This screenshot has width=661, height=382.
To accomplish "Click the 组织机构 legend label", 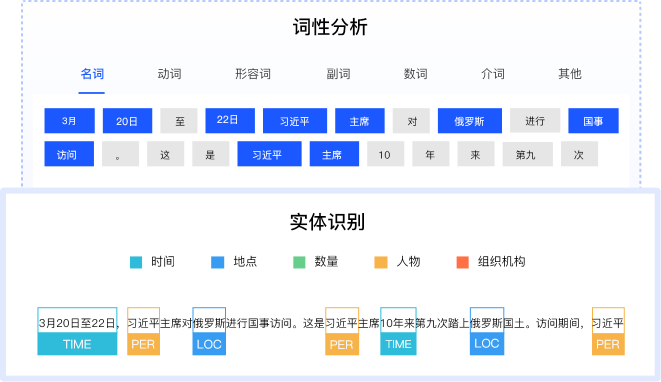I will coord(501,262).
